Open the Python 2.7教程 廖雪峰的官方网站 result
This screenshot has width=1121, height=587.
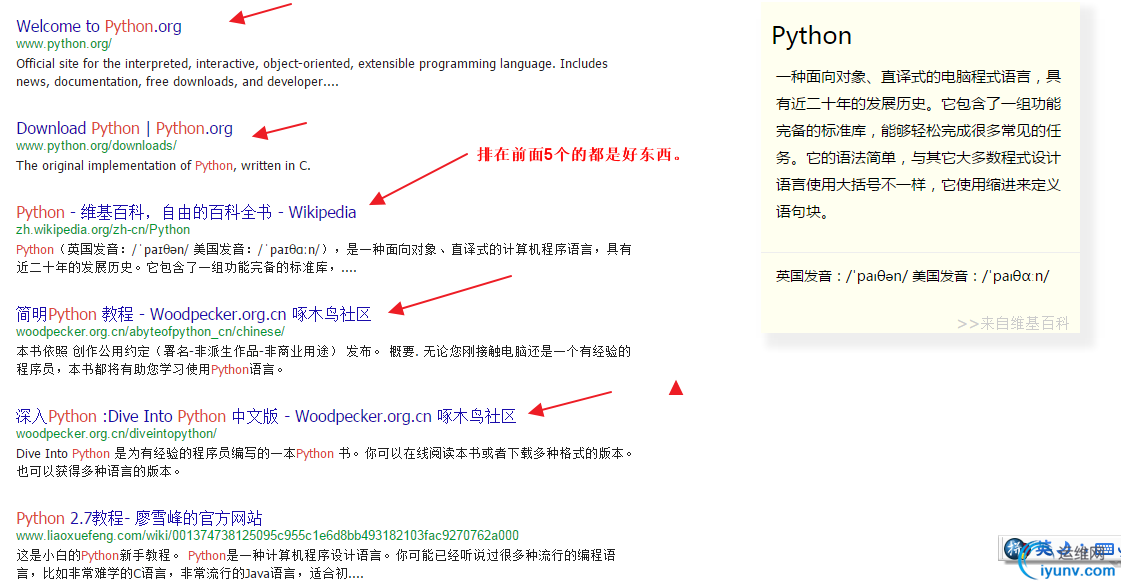(139, 518)
